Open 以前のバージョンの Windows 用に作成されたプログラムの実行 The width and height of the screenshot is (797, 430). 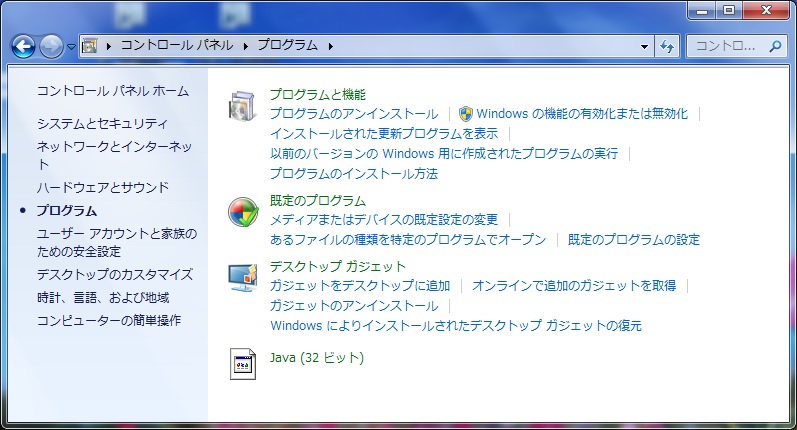pyautogui.click(x=444, y=153)
